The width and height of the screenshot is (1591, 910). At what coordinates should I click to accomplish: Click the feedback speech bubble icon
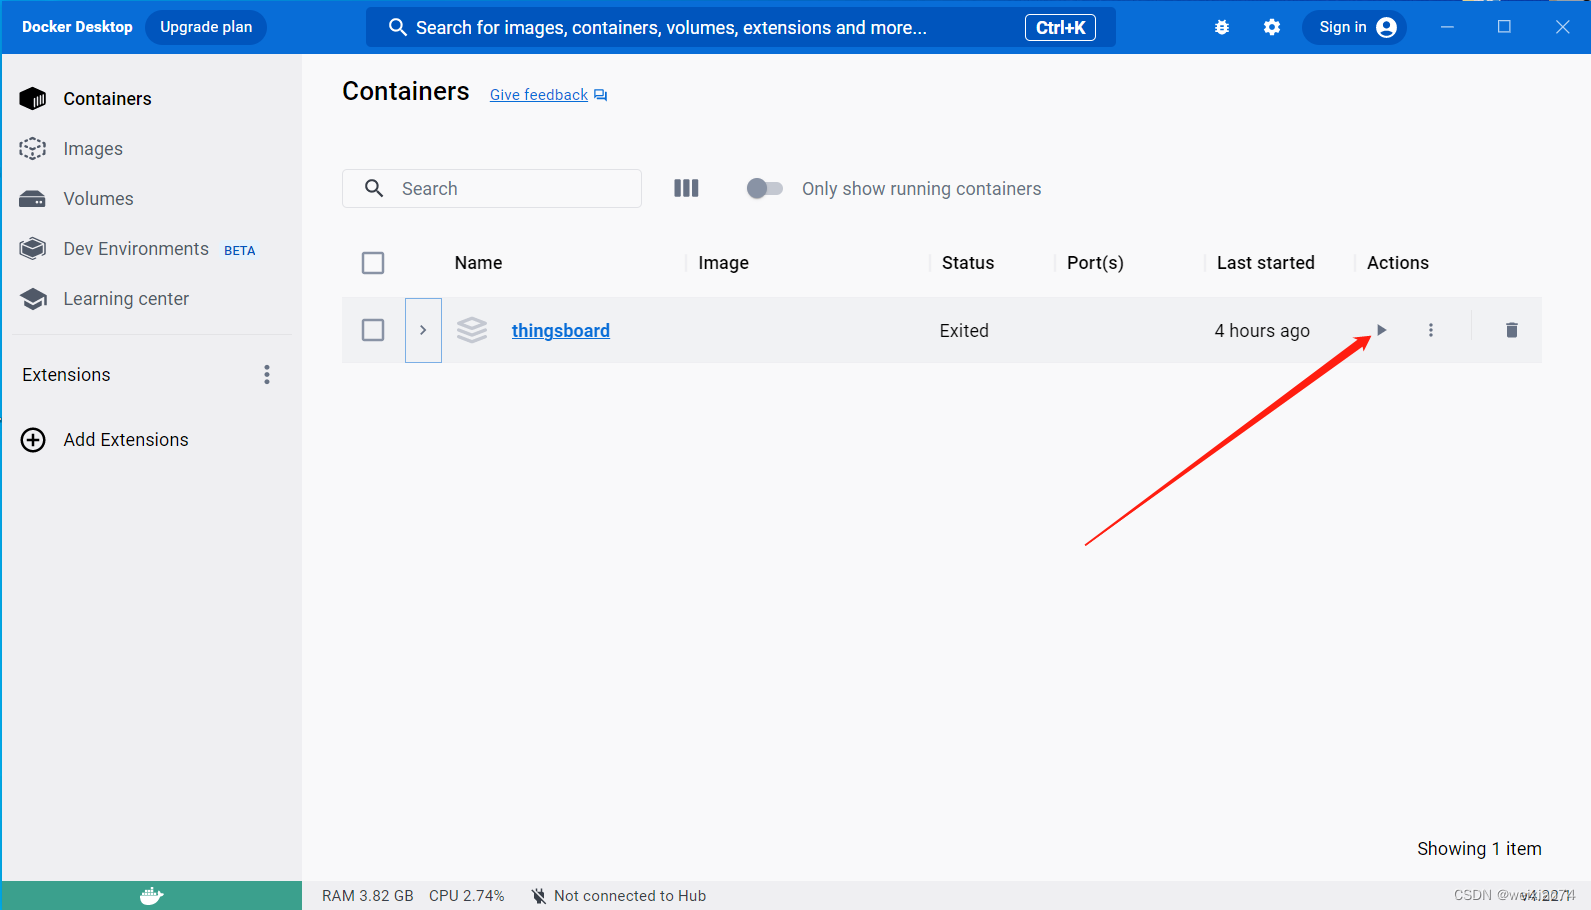(600, 95)
